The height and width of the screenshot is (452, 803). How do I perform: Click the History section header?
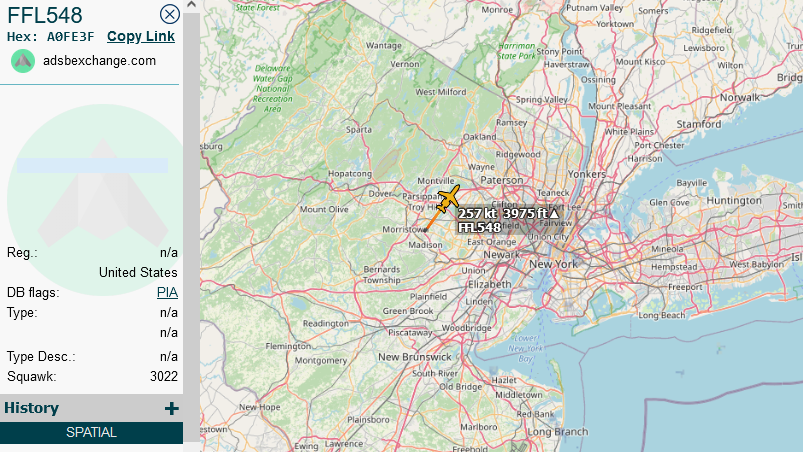pos(91,408)
